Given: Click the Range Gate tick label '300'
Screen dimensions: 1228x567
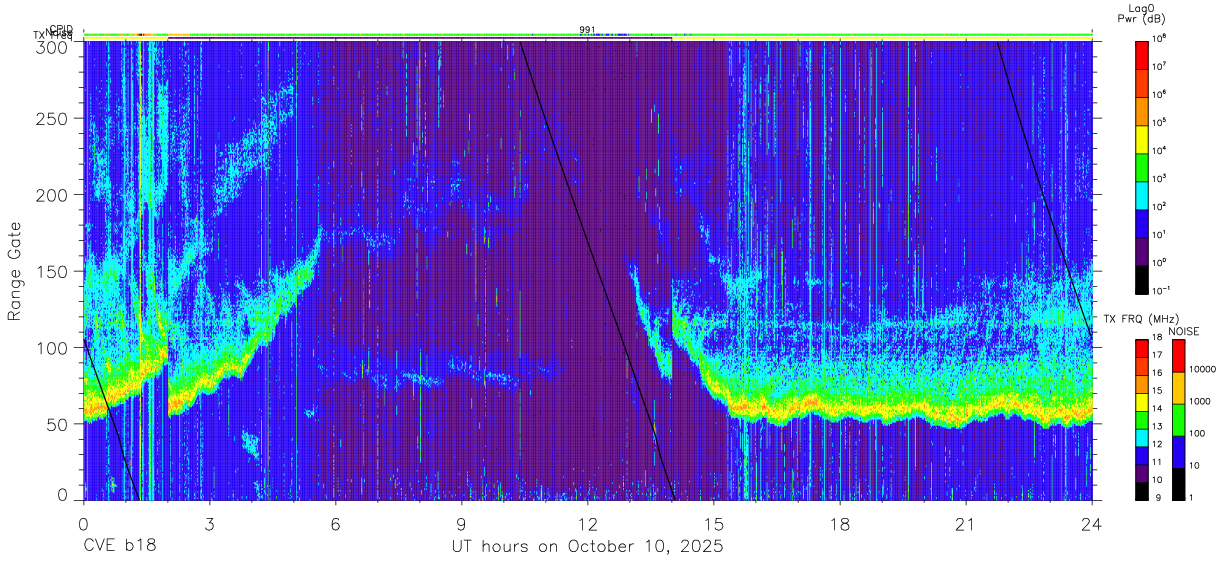Looking at the screenshot, I should (x=53, y=47).
